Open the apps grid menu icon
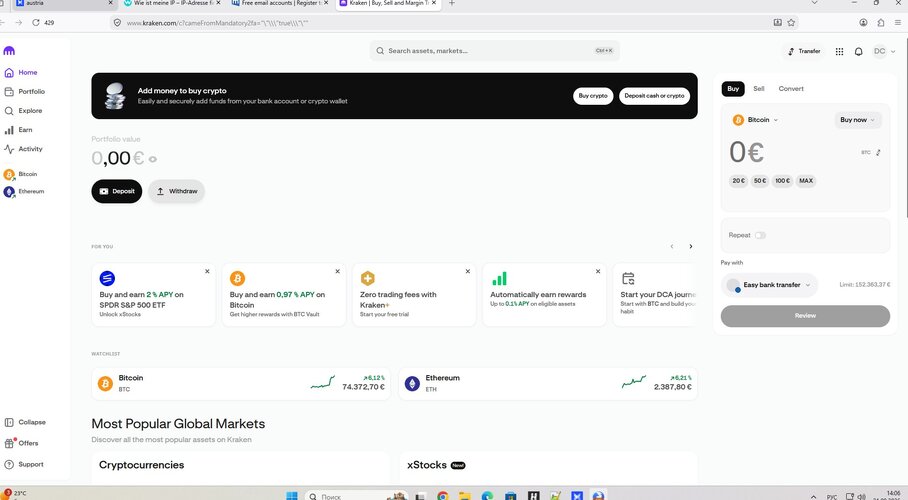 (x=839, y=52)
